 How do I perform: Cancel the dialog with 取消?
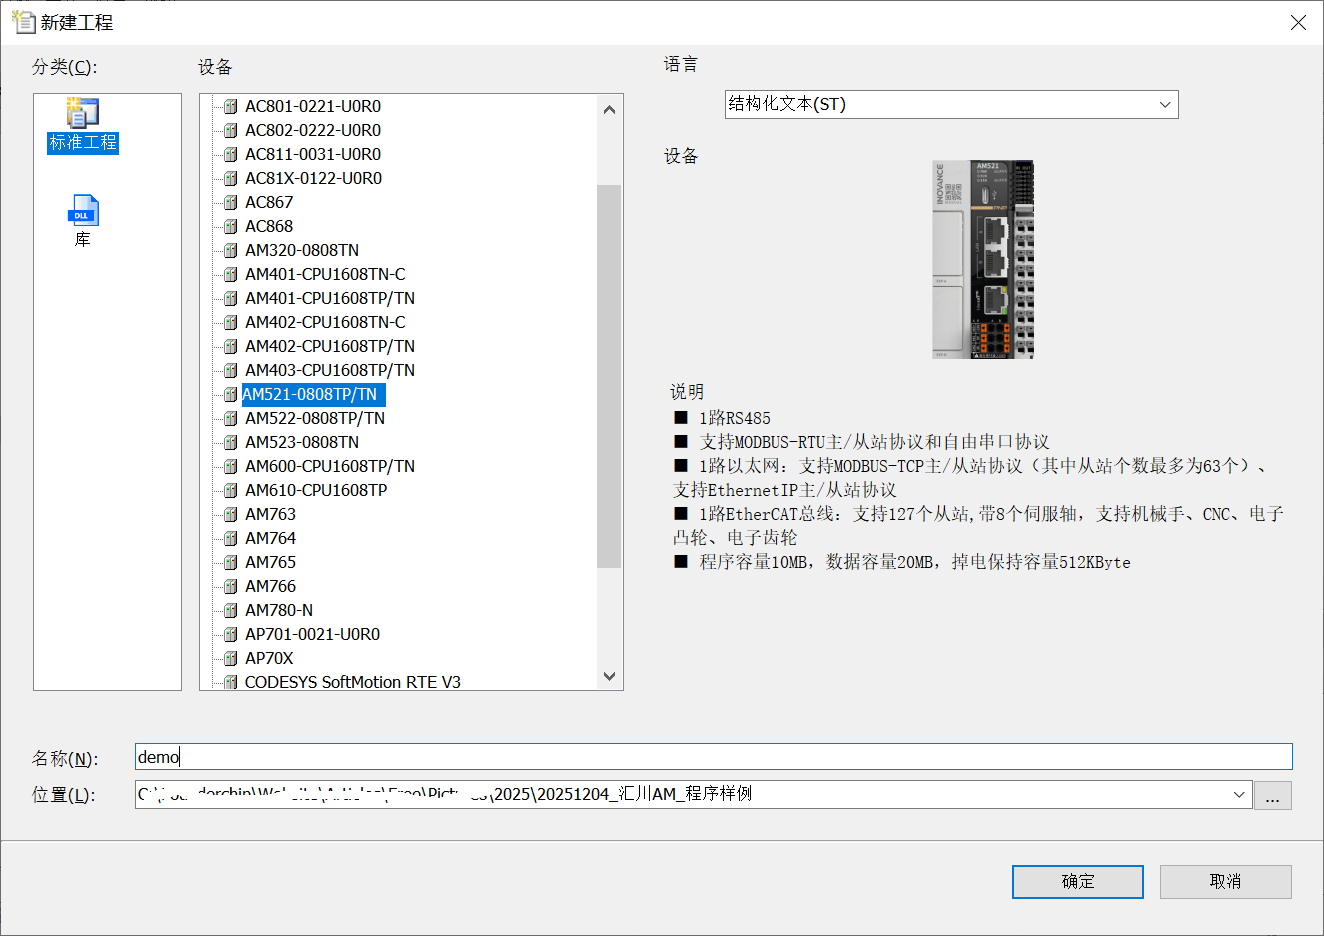tap(1225, 881)
